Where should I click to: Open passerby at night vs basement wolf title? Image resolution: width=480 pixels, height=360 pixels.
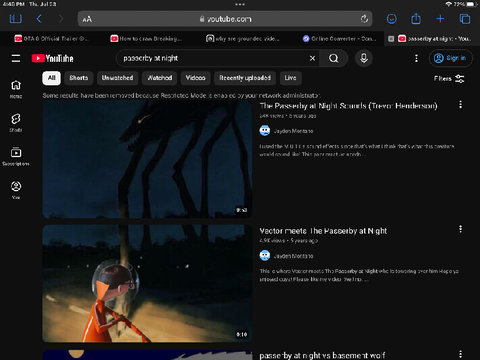[x=322, y=355]
